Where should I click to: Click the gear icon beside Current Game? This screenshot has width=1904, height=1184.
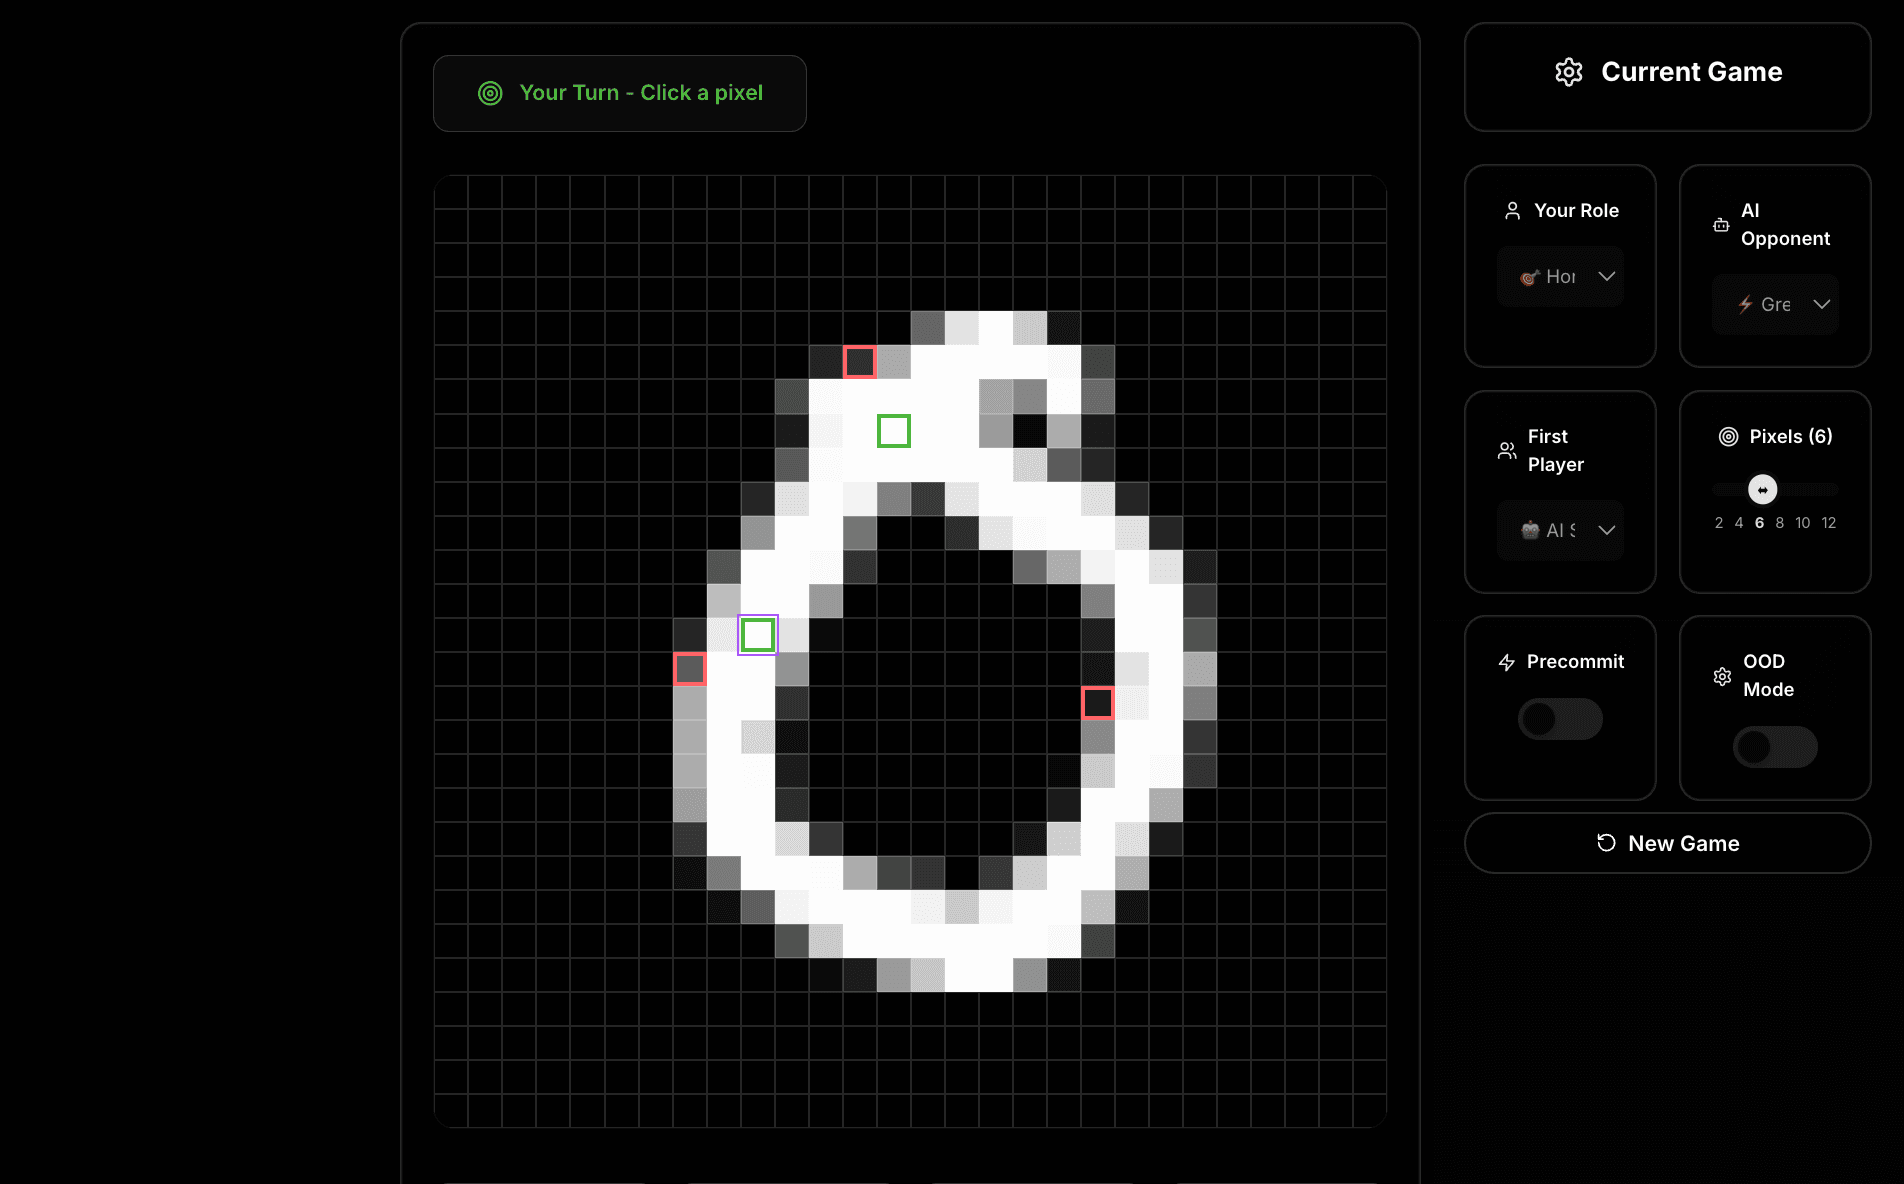pyautogui.click(x=1569, y=72)
